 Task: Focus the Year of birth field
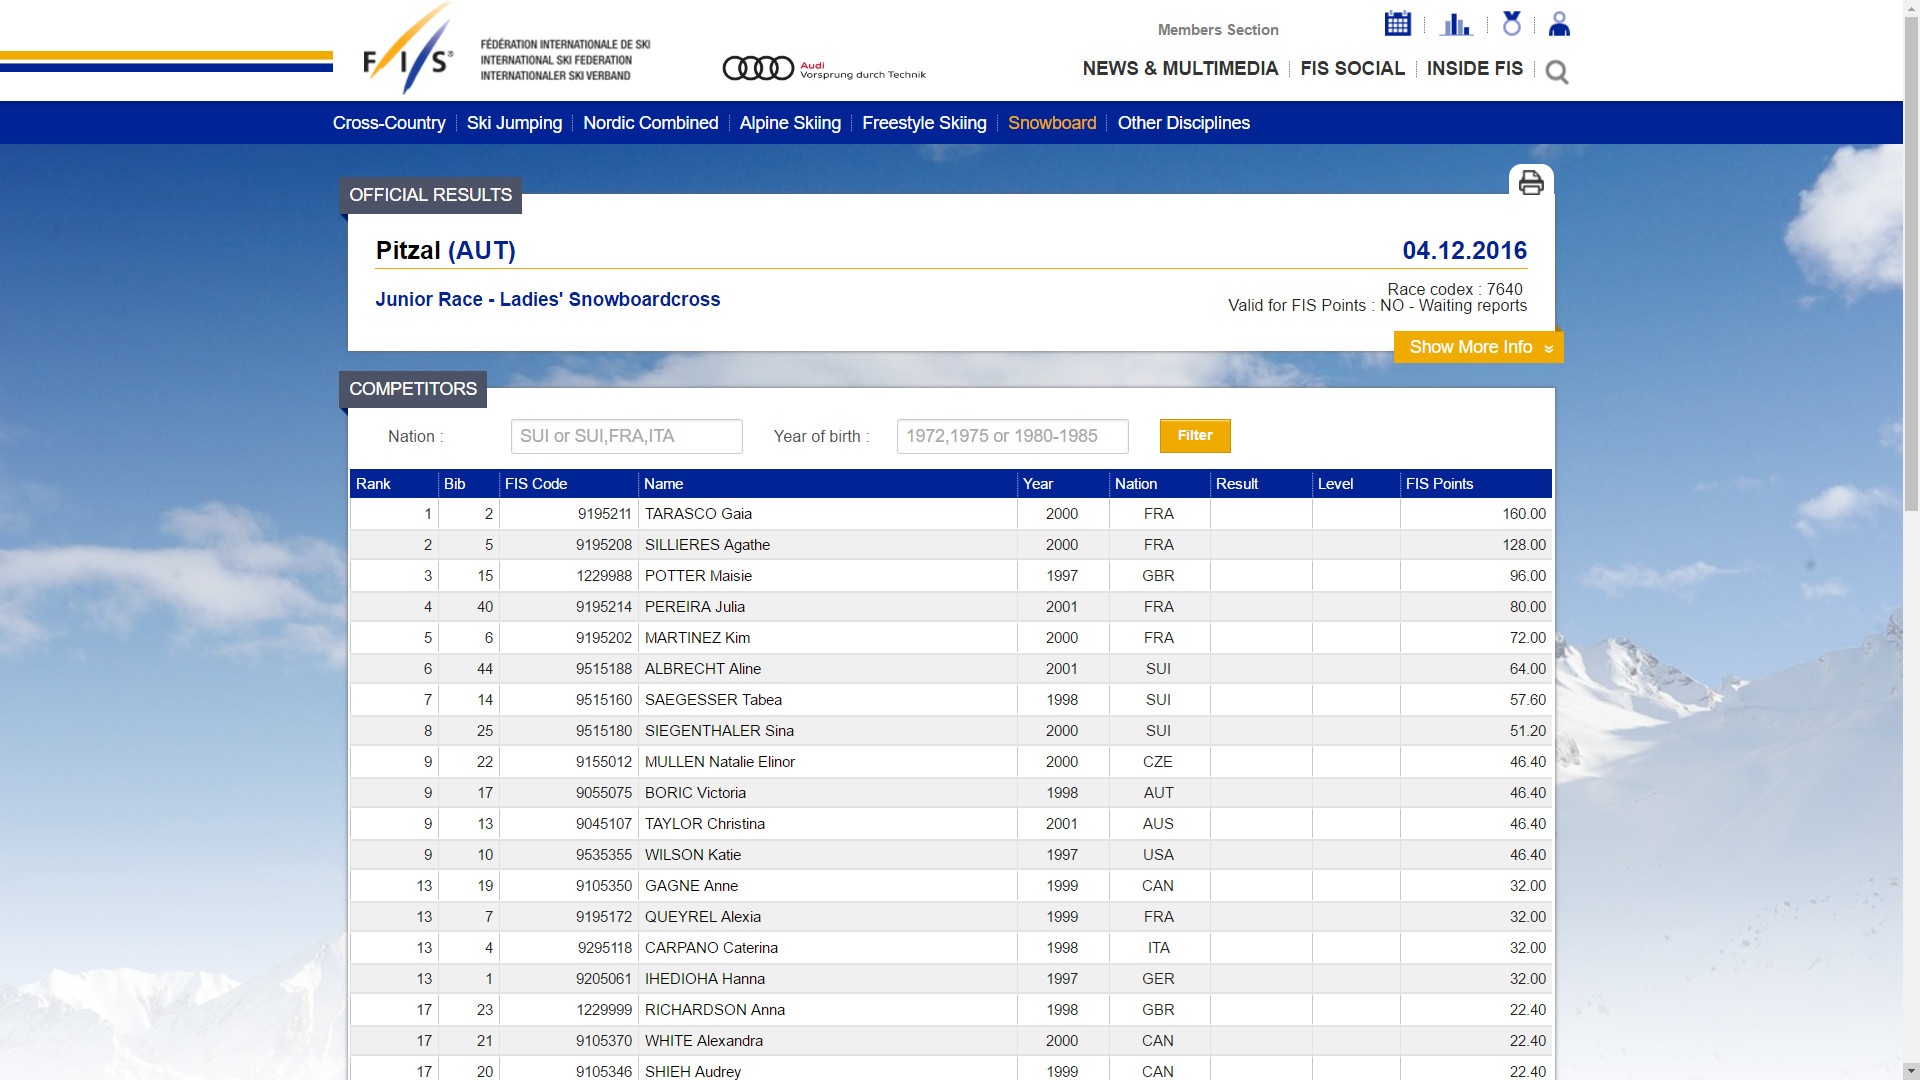[1012, 436]
